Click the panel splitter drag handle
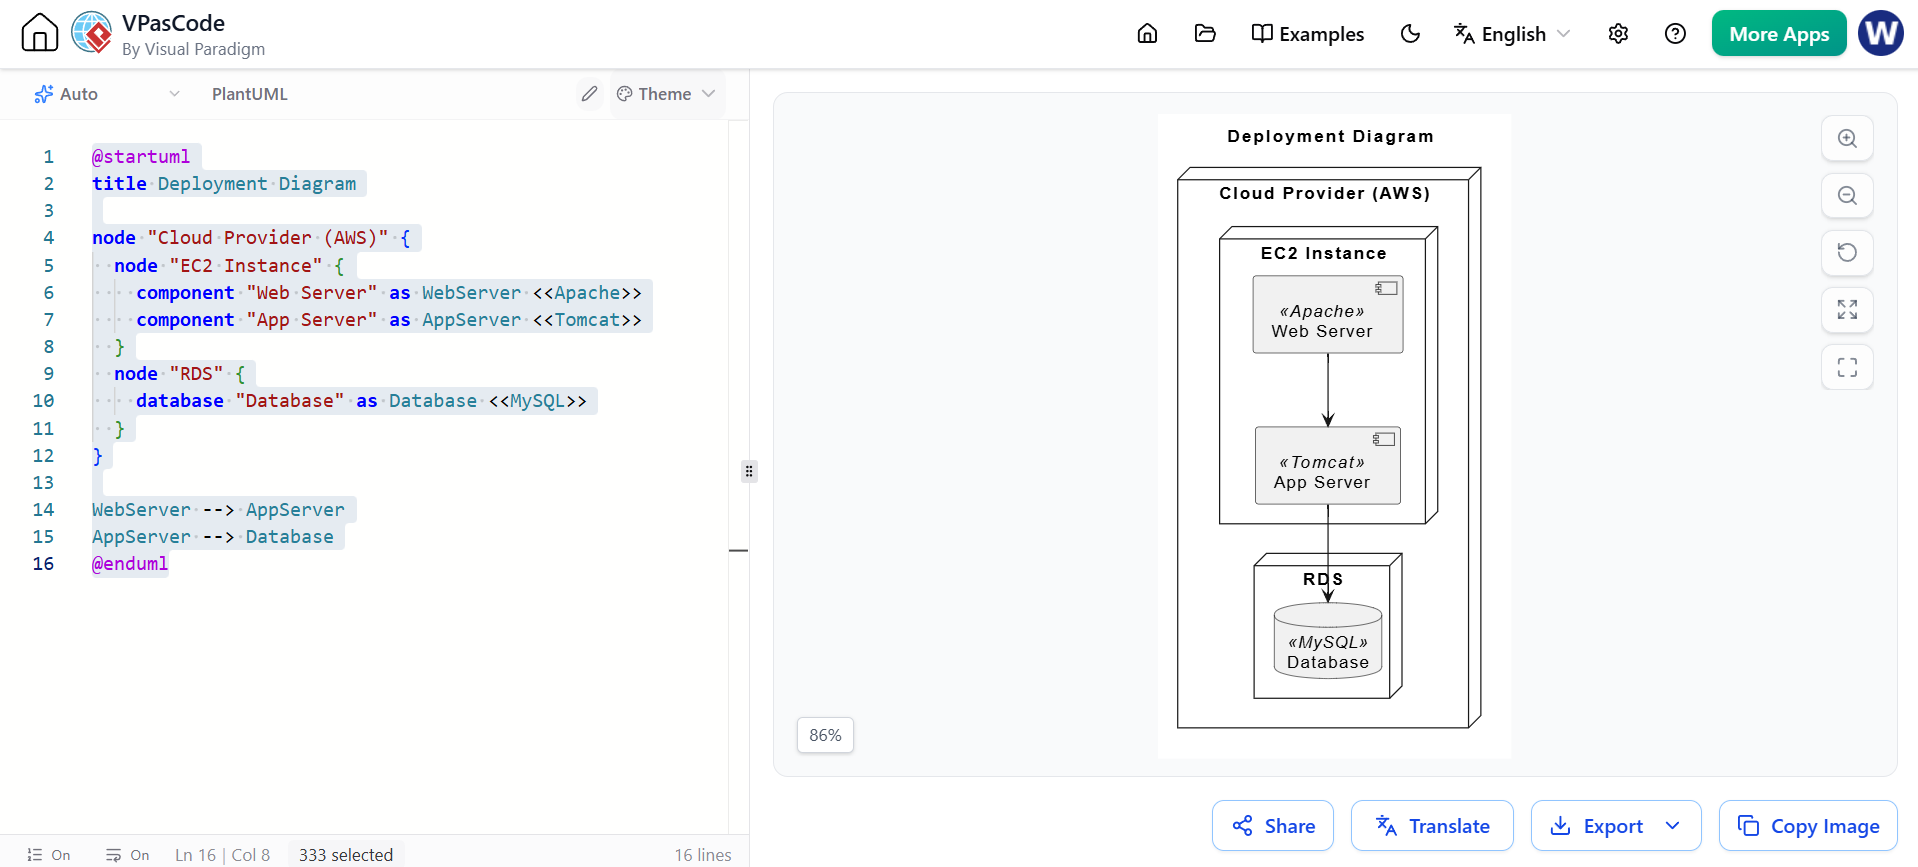The image size is (1918, 867). coord(749,471)
